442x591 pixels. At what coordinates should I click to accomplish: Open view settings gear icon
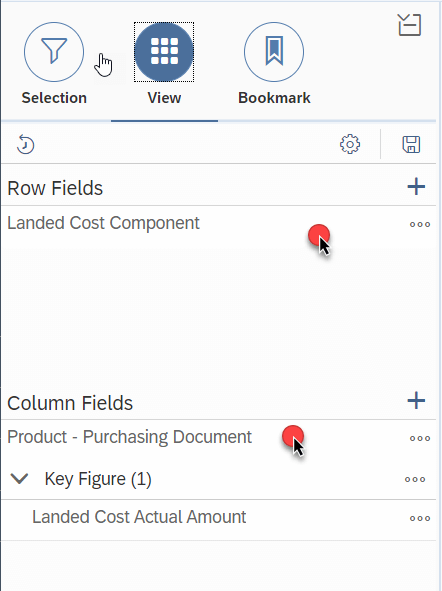pos(350,144)
